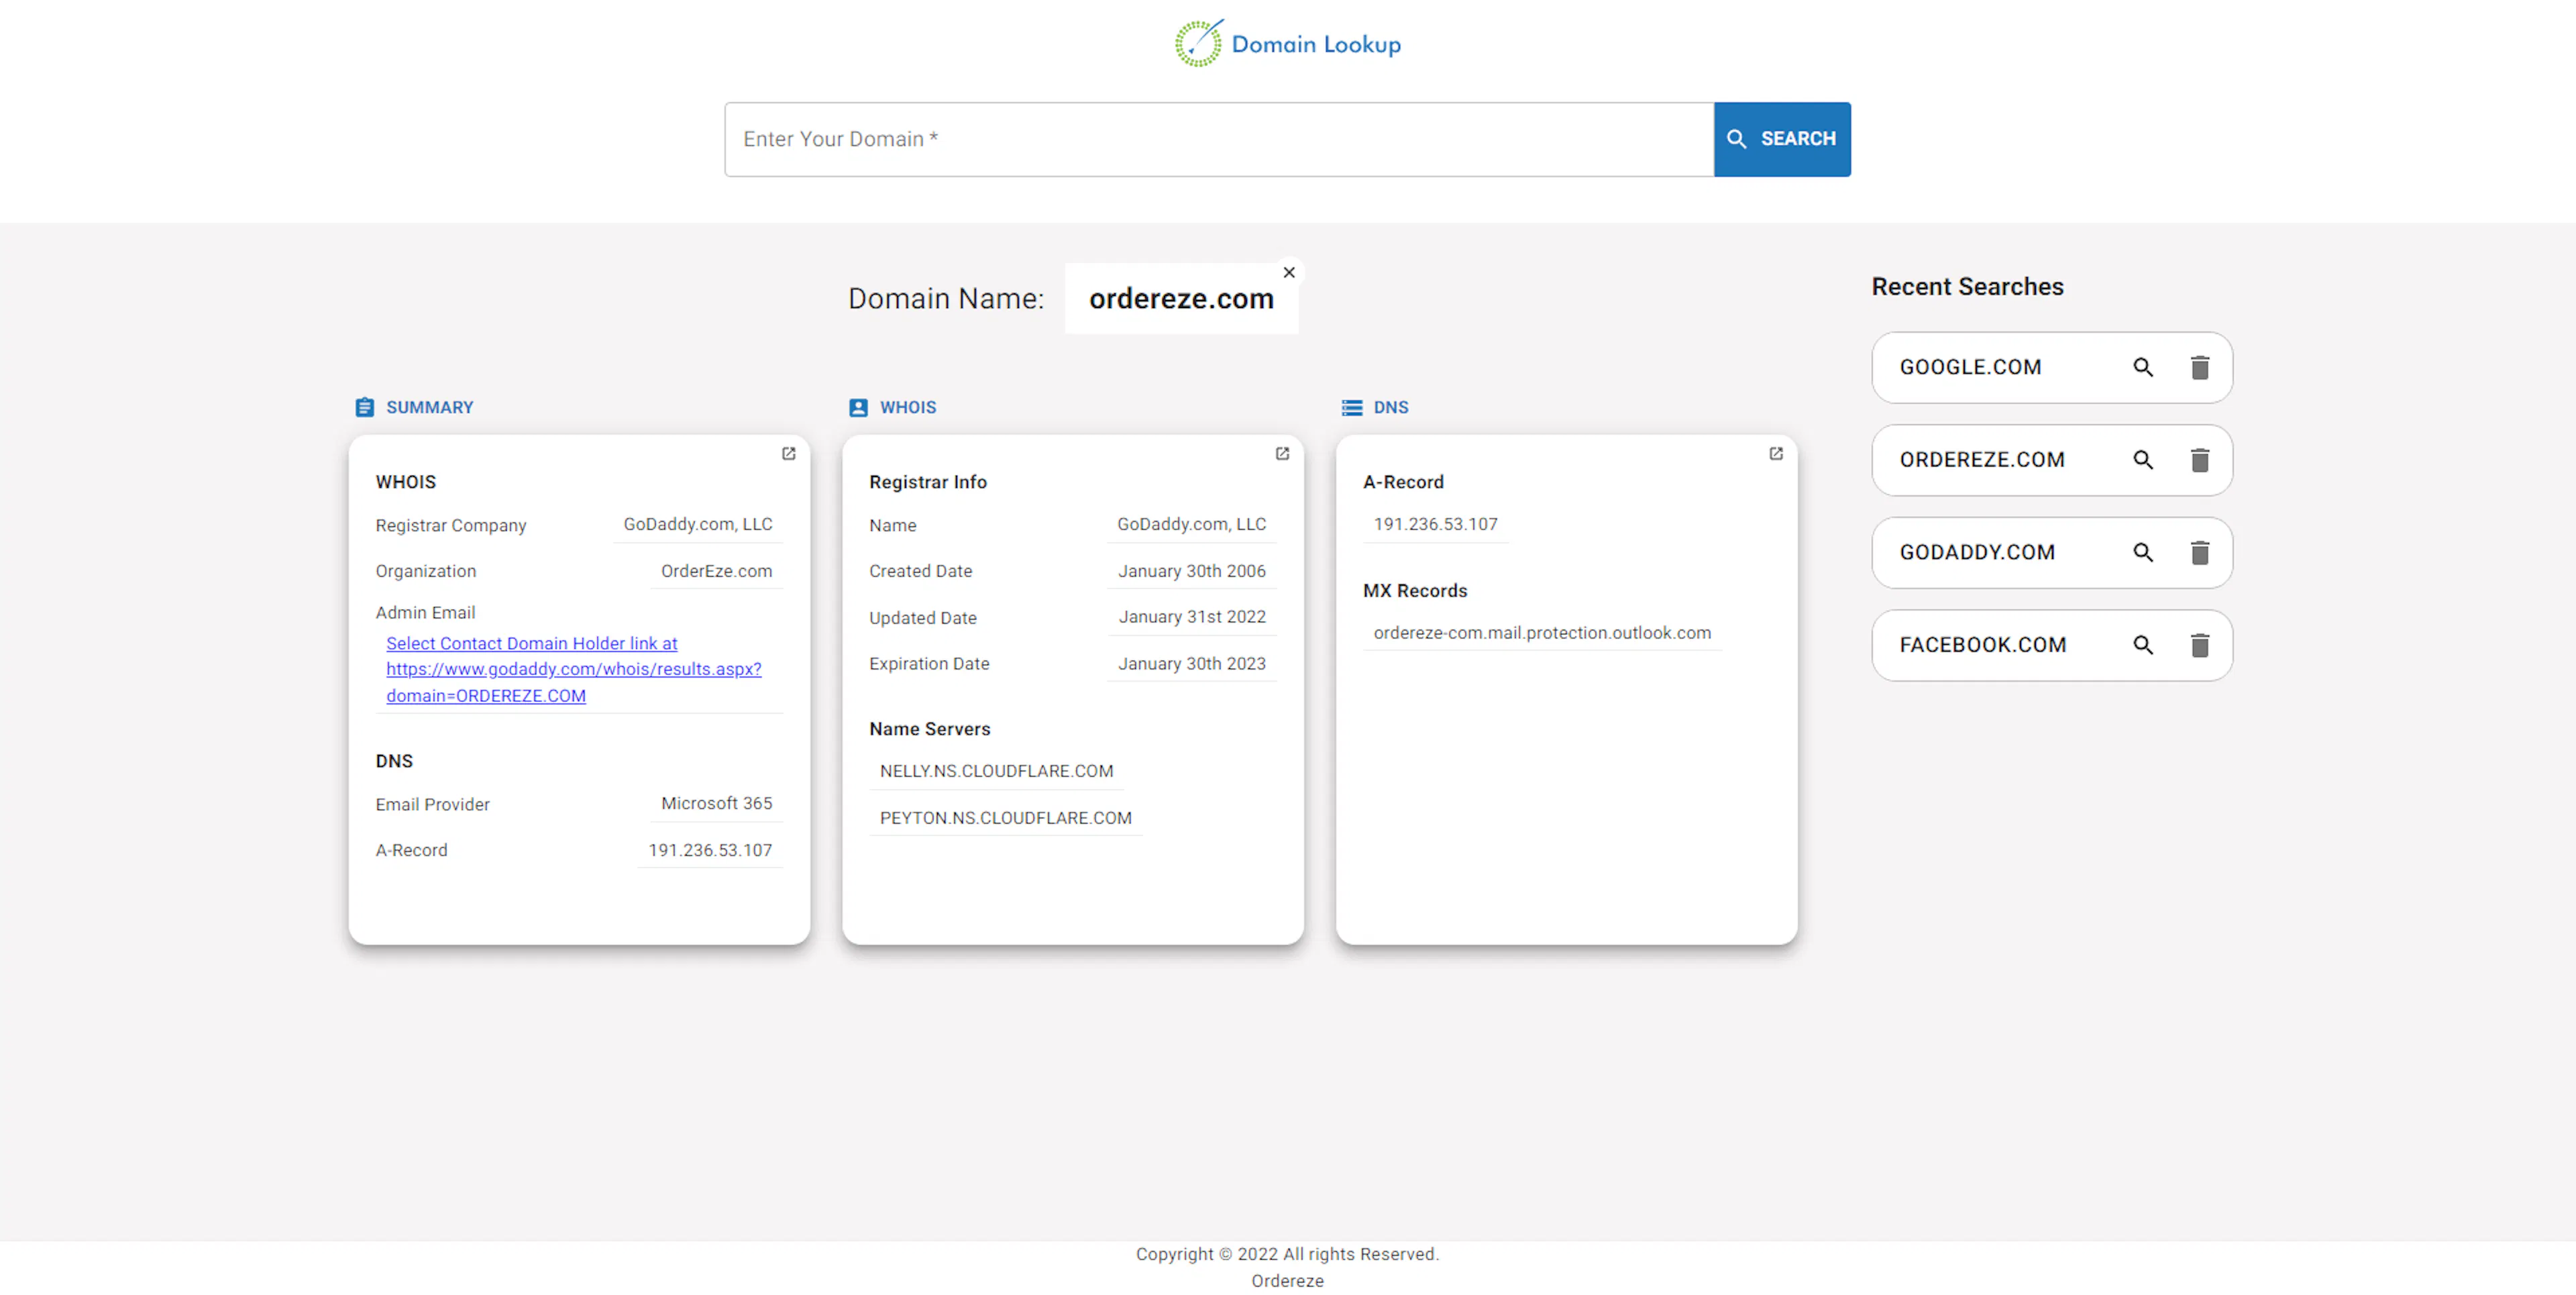This screenshot has width=2576, height=1295.
Task: Re-run search for GODADDY.COM
Action: pos(2142,553)
